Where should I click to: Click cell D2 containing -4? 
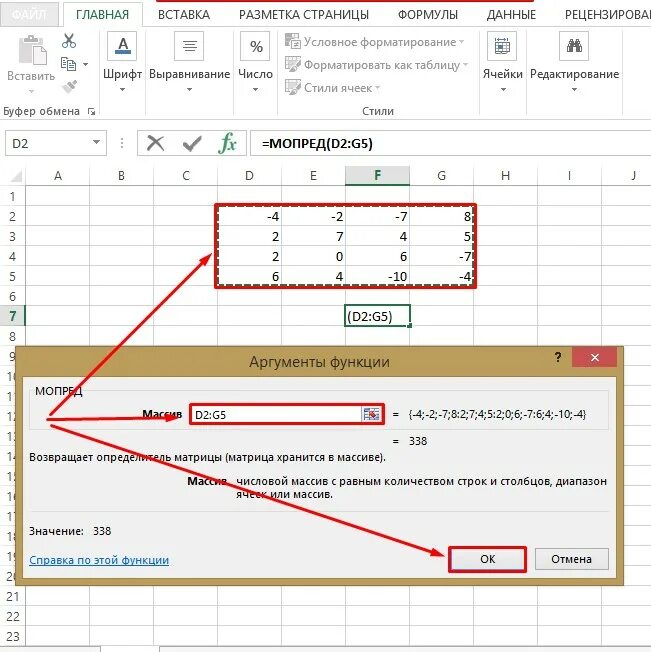(249, 217)
